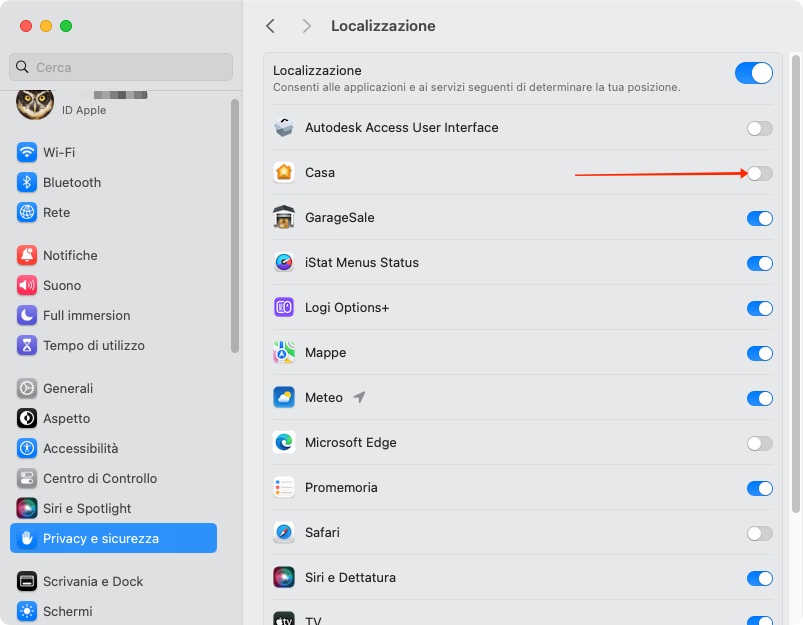The image size is (803, 625).
Task: Click the Casa home icon
Action: pyautogui.click(x=284, y=173)
